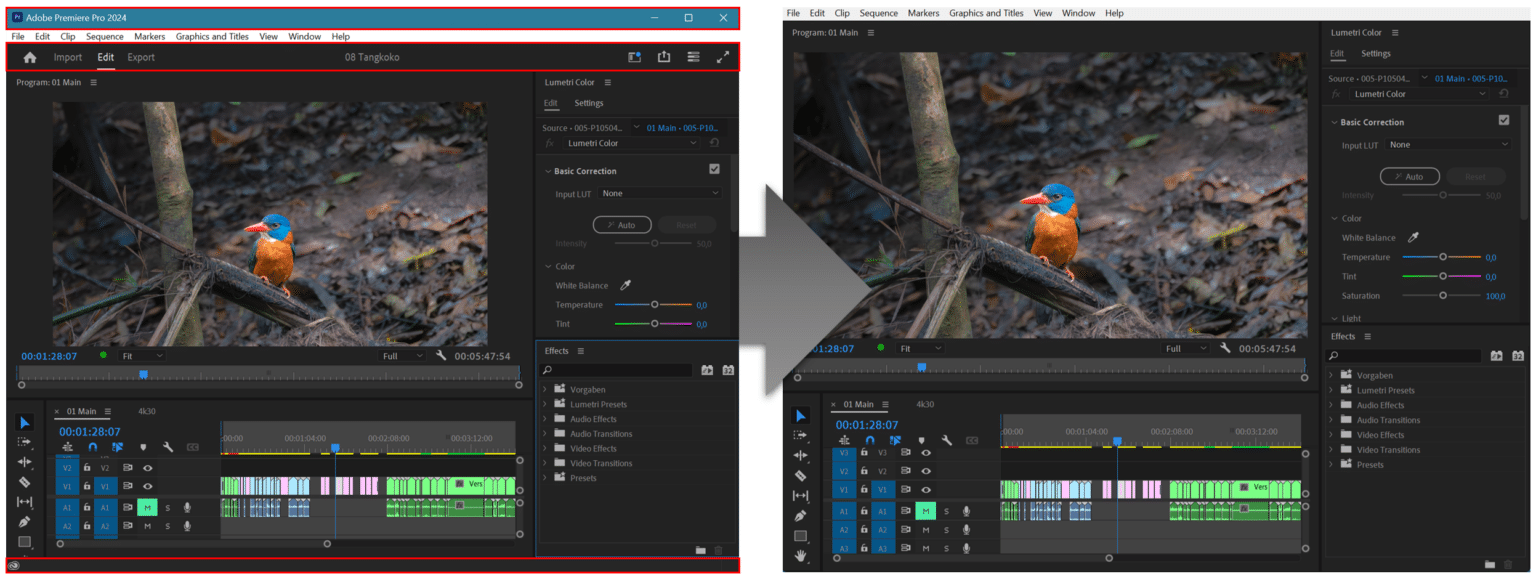The width and height of the screenshot is (1536, 579).
Task: Open the Sequence menu
Action: (105, 36)
